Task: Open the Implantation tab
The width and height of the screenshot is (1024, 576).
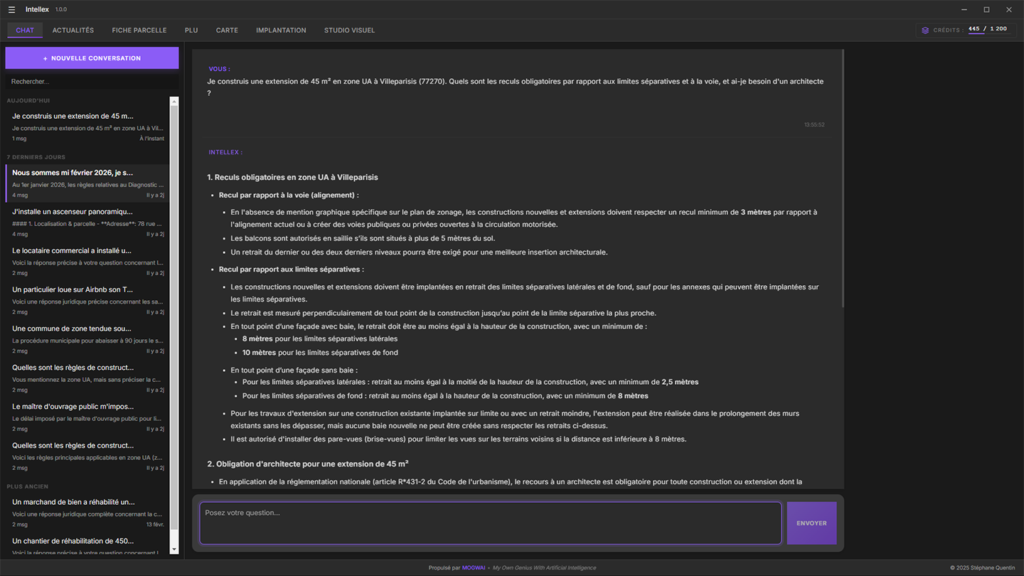Action: coord(281,30)
